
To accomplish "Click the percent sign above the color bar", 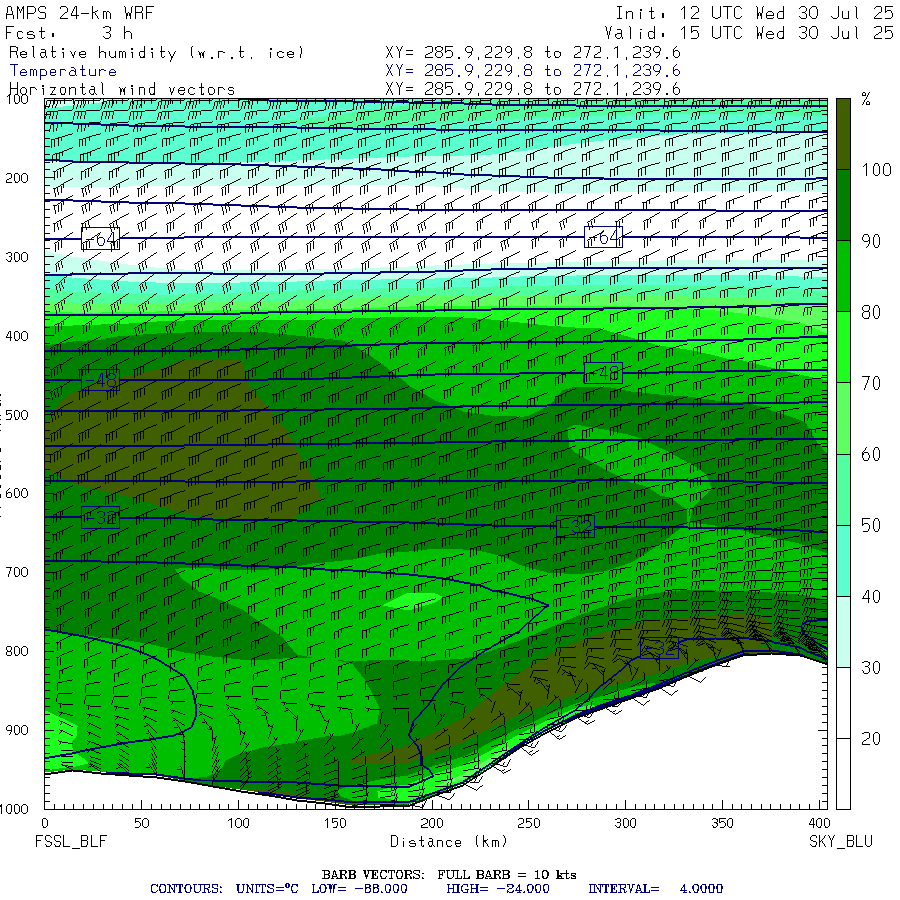I will [866, 99].
